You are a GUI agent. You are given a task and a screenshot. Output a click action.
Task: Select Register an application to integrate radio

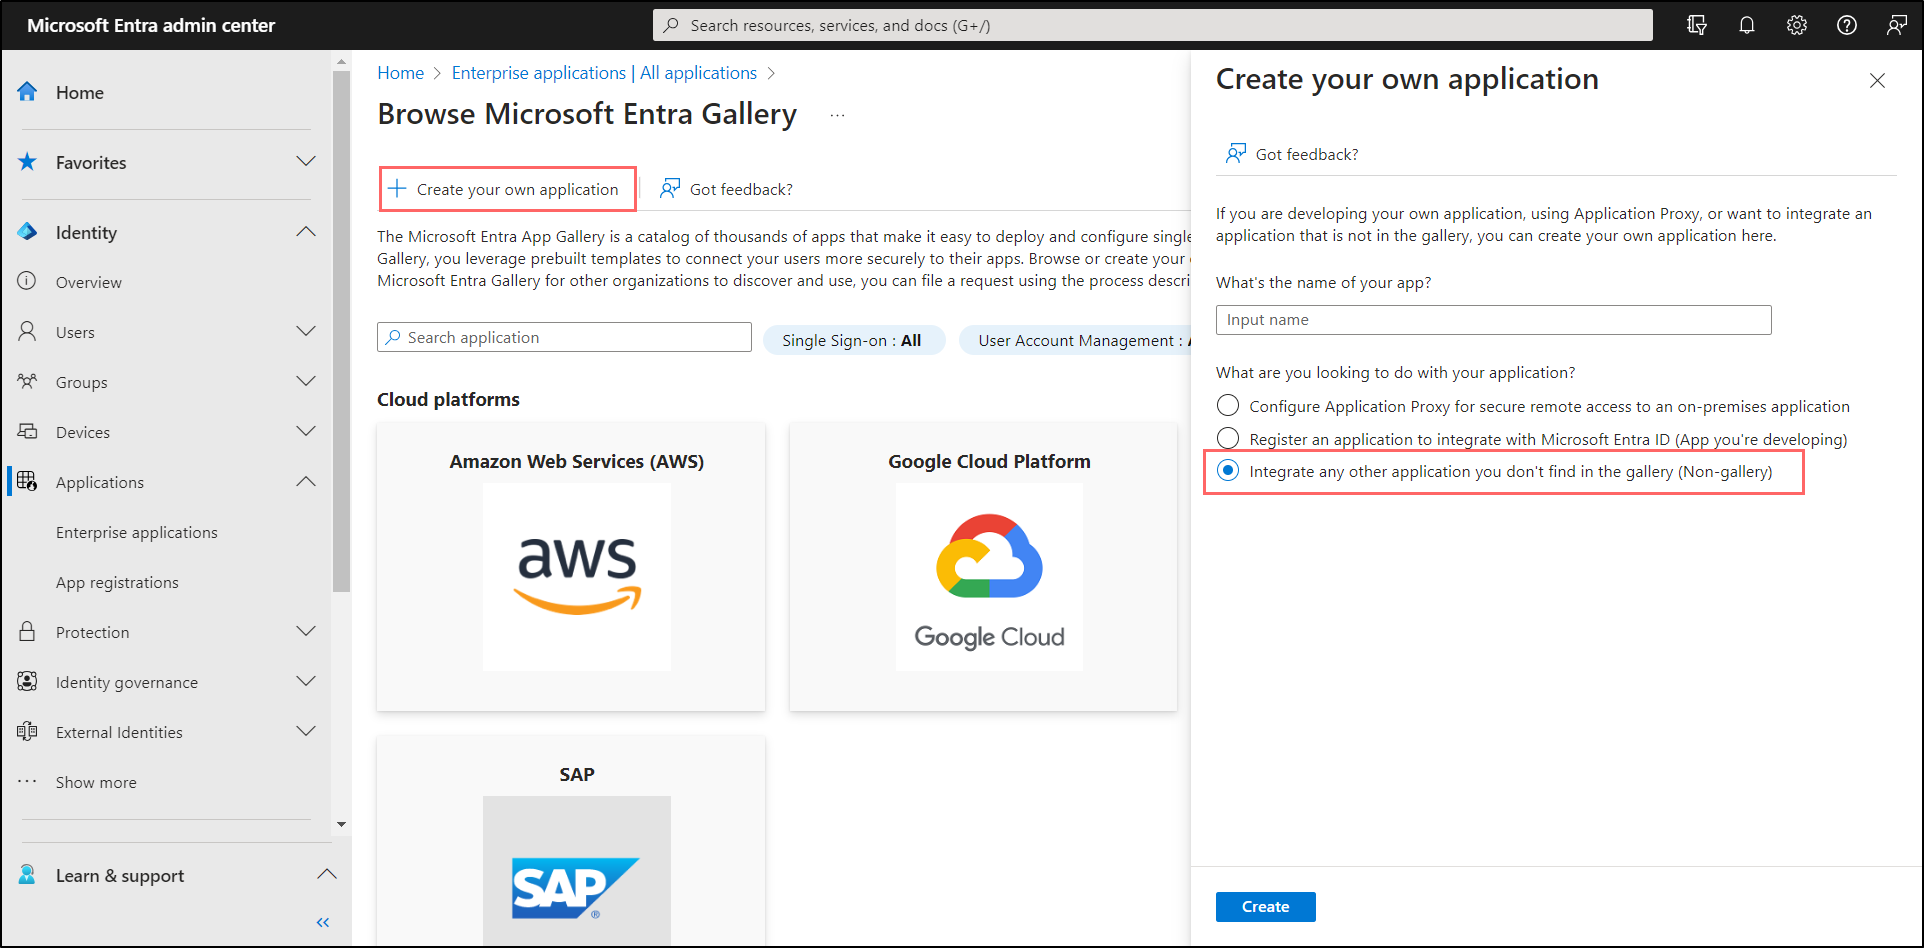pos(1228,438)
